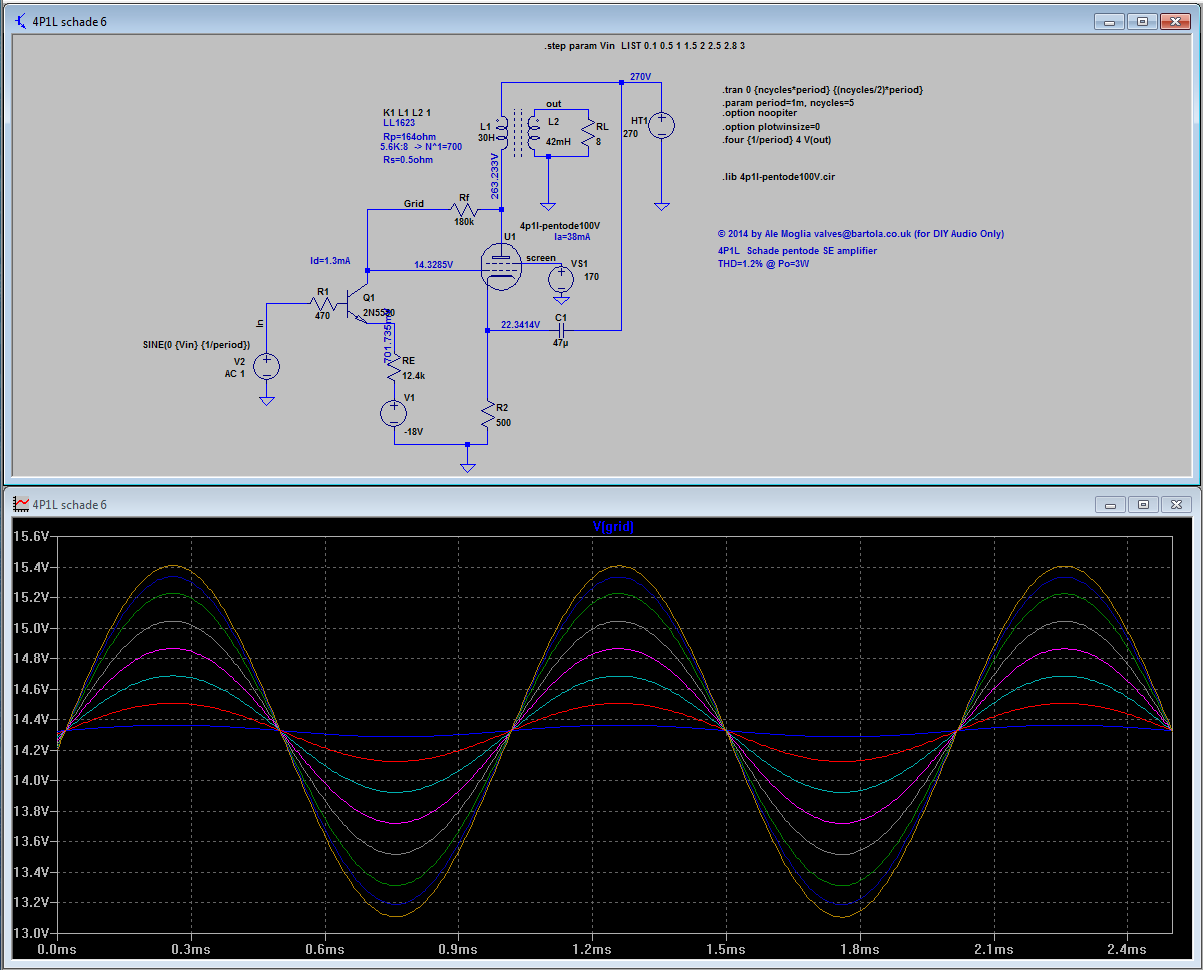Select the U1 pentode tube symbol
1203x970 pixels.
[501, 268]
